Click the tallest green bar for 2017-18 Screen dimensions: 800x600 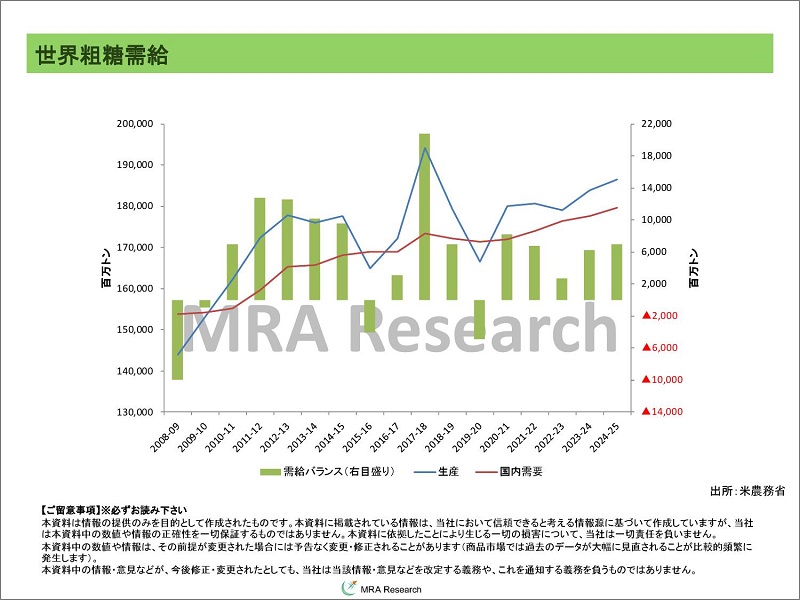coord(424,217)
